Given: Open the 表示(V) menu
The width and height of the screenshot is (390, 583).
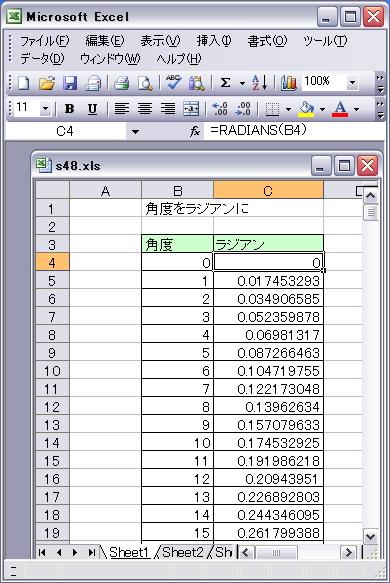Looking at the screenshot, I should 160,41.
